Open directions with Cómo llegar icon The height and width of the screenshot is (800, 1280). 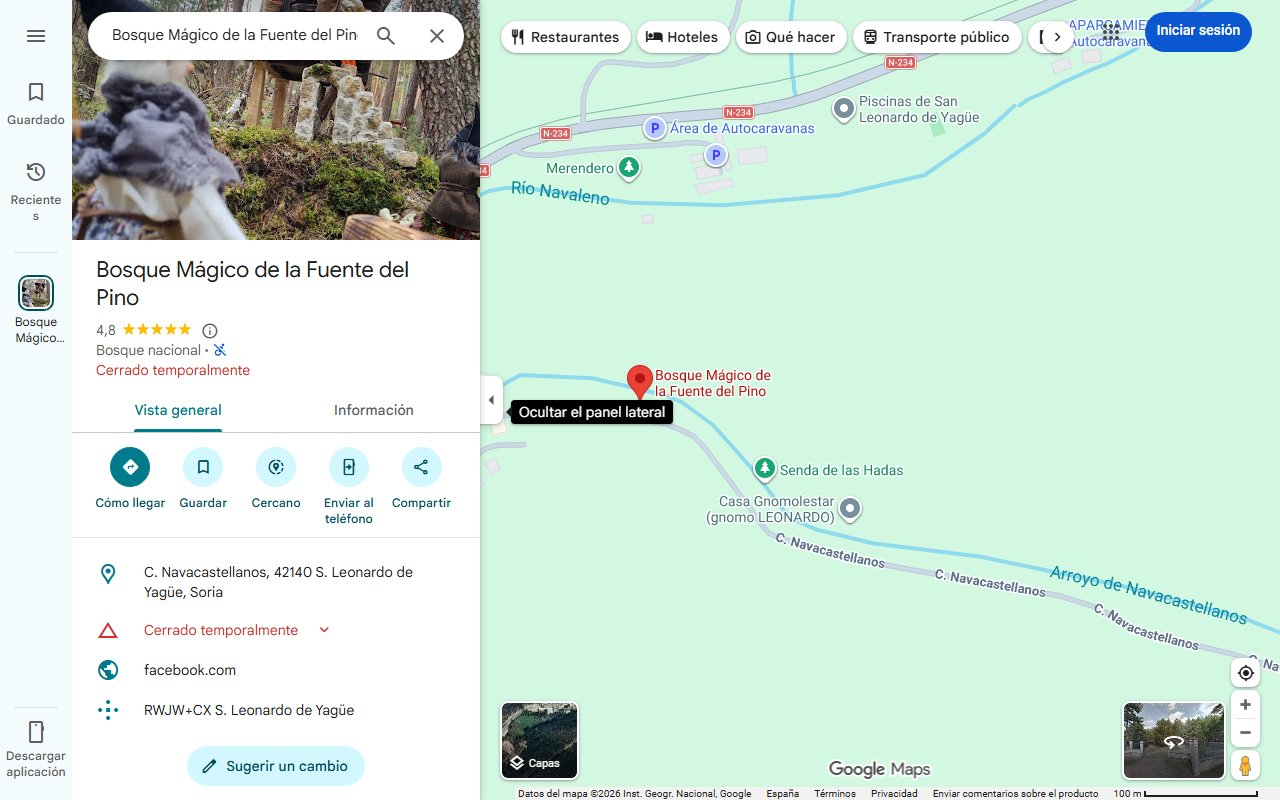(x=129, y=467)
